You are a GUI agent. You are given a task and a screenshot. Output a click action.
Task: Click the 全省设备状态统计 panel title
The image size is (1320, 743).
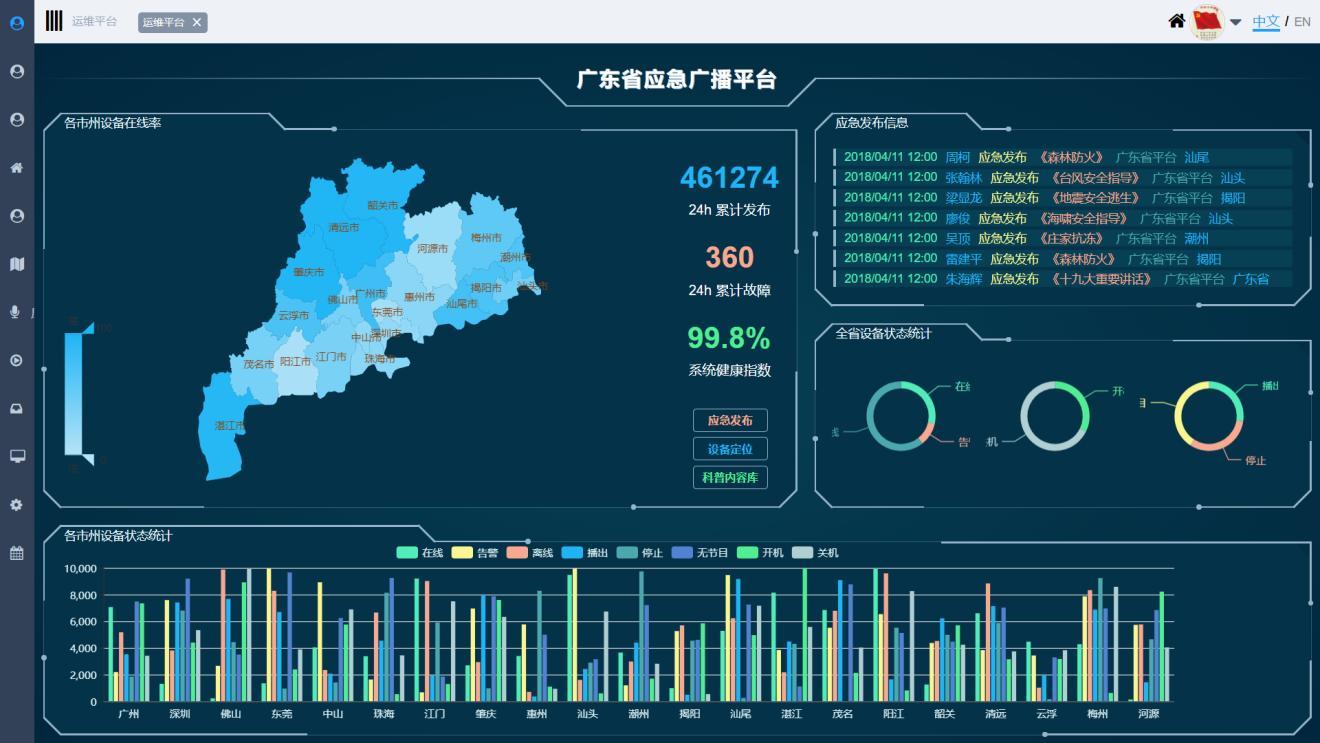click(x=883, y=333)
